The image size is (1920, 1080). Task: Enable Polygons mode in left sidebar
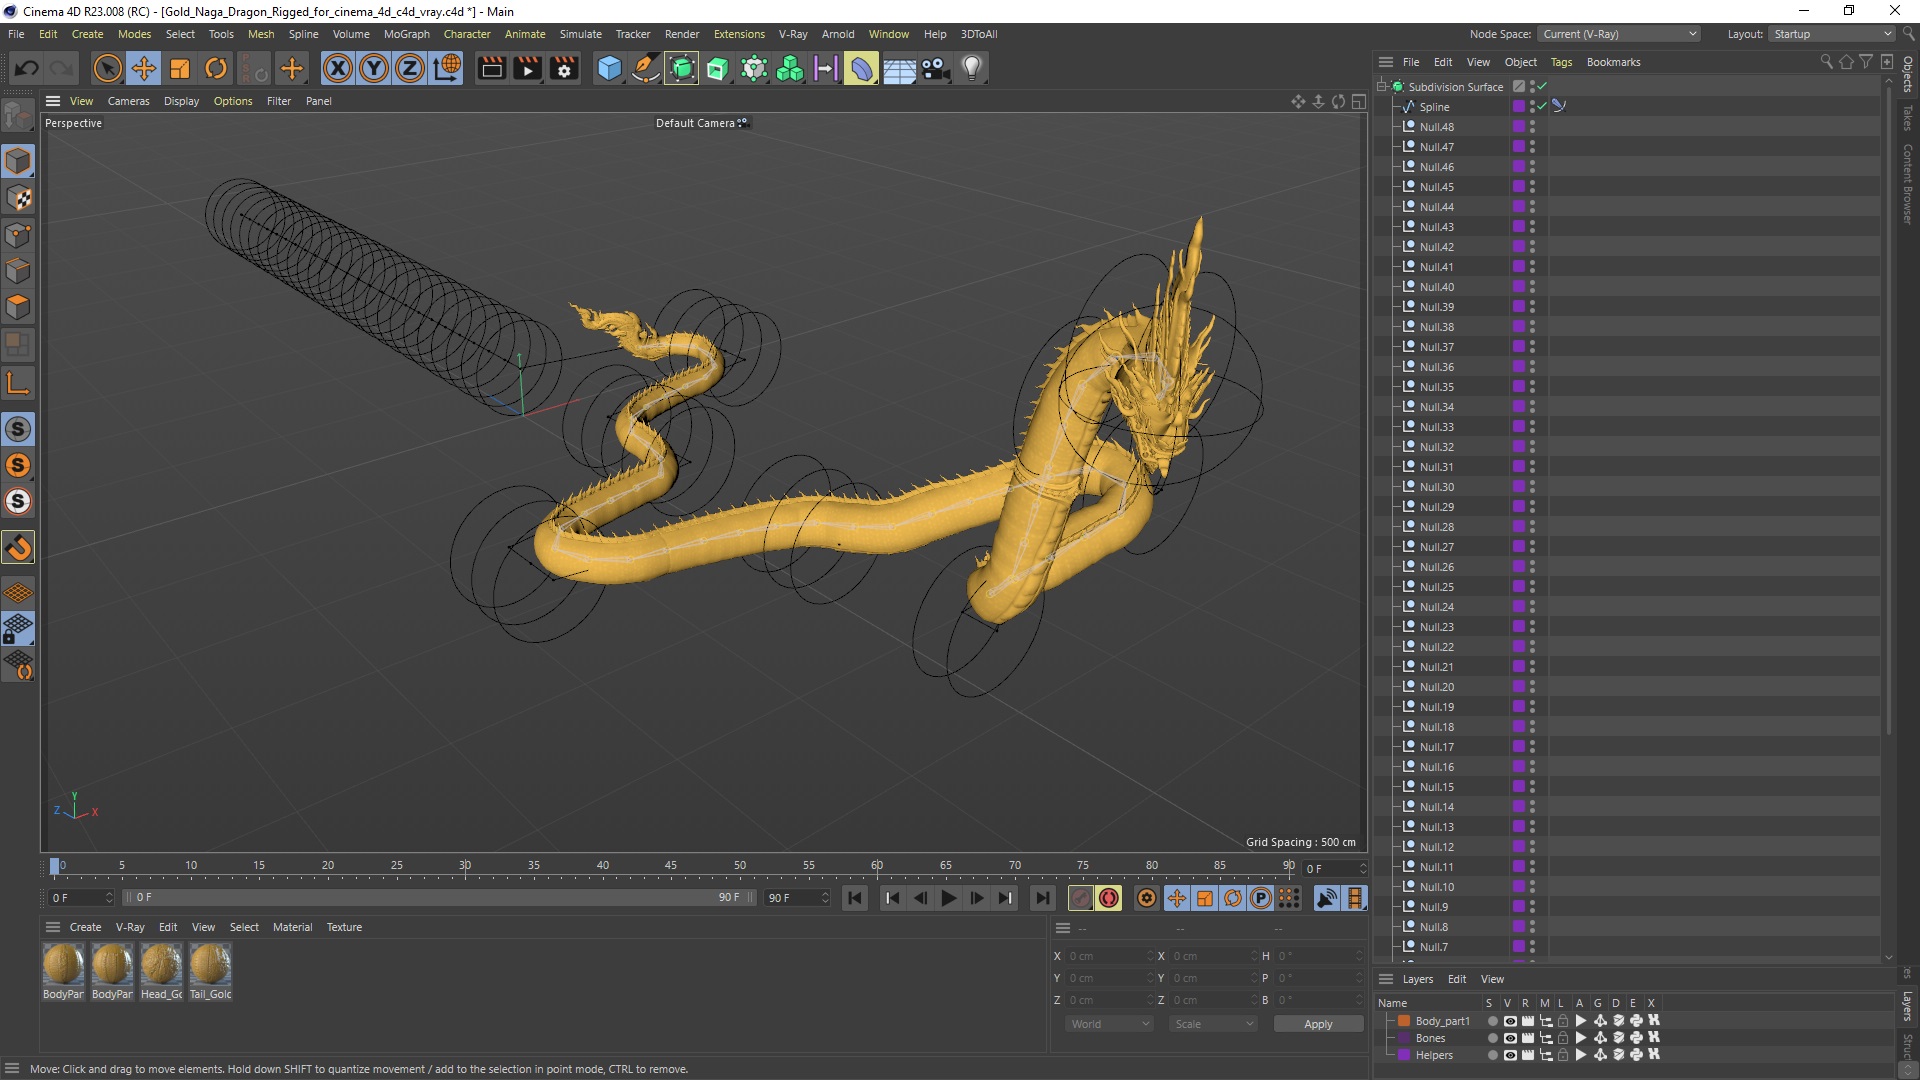pos(18,307)
